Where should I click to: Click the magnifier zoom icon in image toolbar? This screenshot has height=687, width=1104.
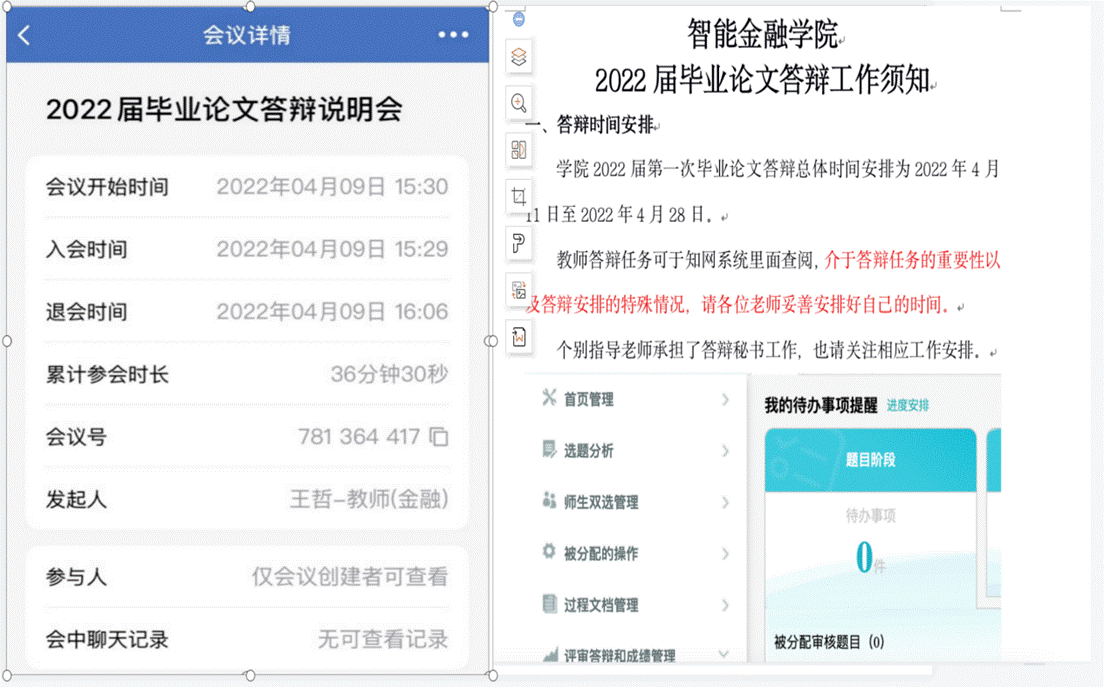[x=518, y=102]
